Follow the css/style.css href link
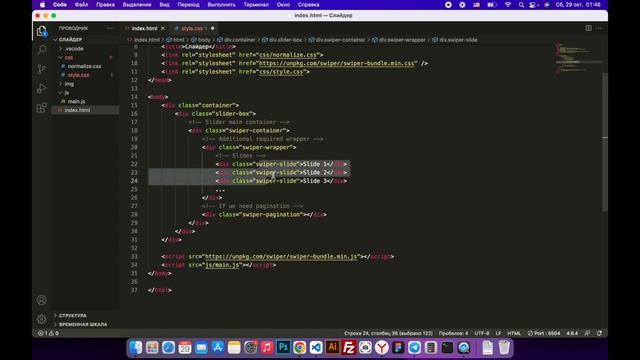The height and width of the screenshot is (360, 640). pyautogui.click(x=282, y=71)
